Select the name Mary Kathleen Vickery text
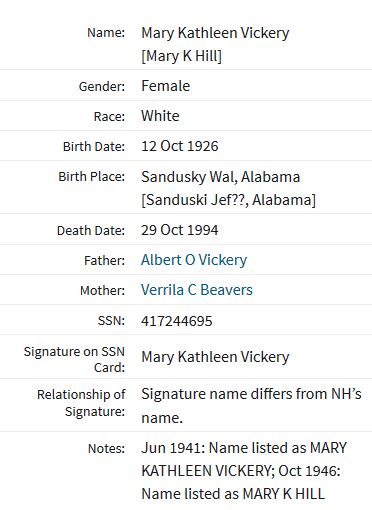Viewport: 372px width, 510px height. point(215,33)
